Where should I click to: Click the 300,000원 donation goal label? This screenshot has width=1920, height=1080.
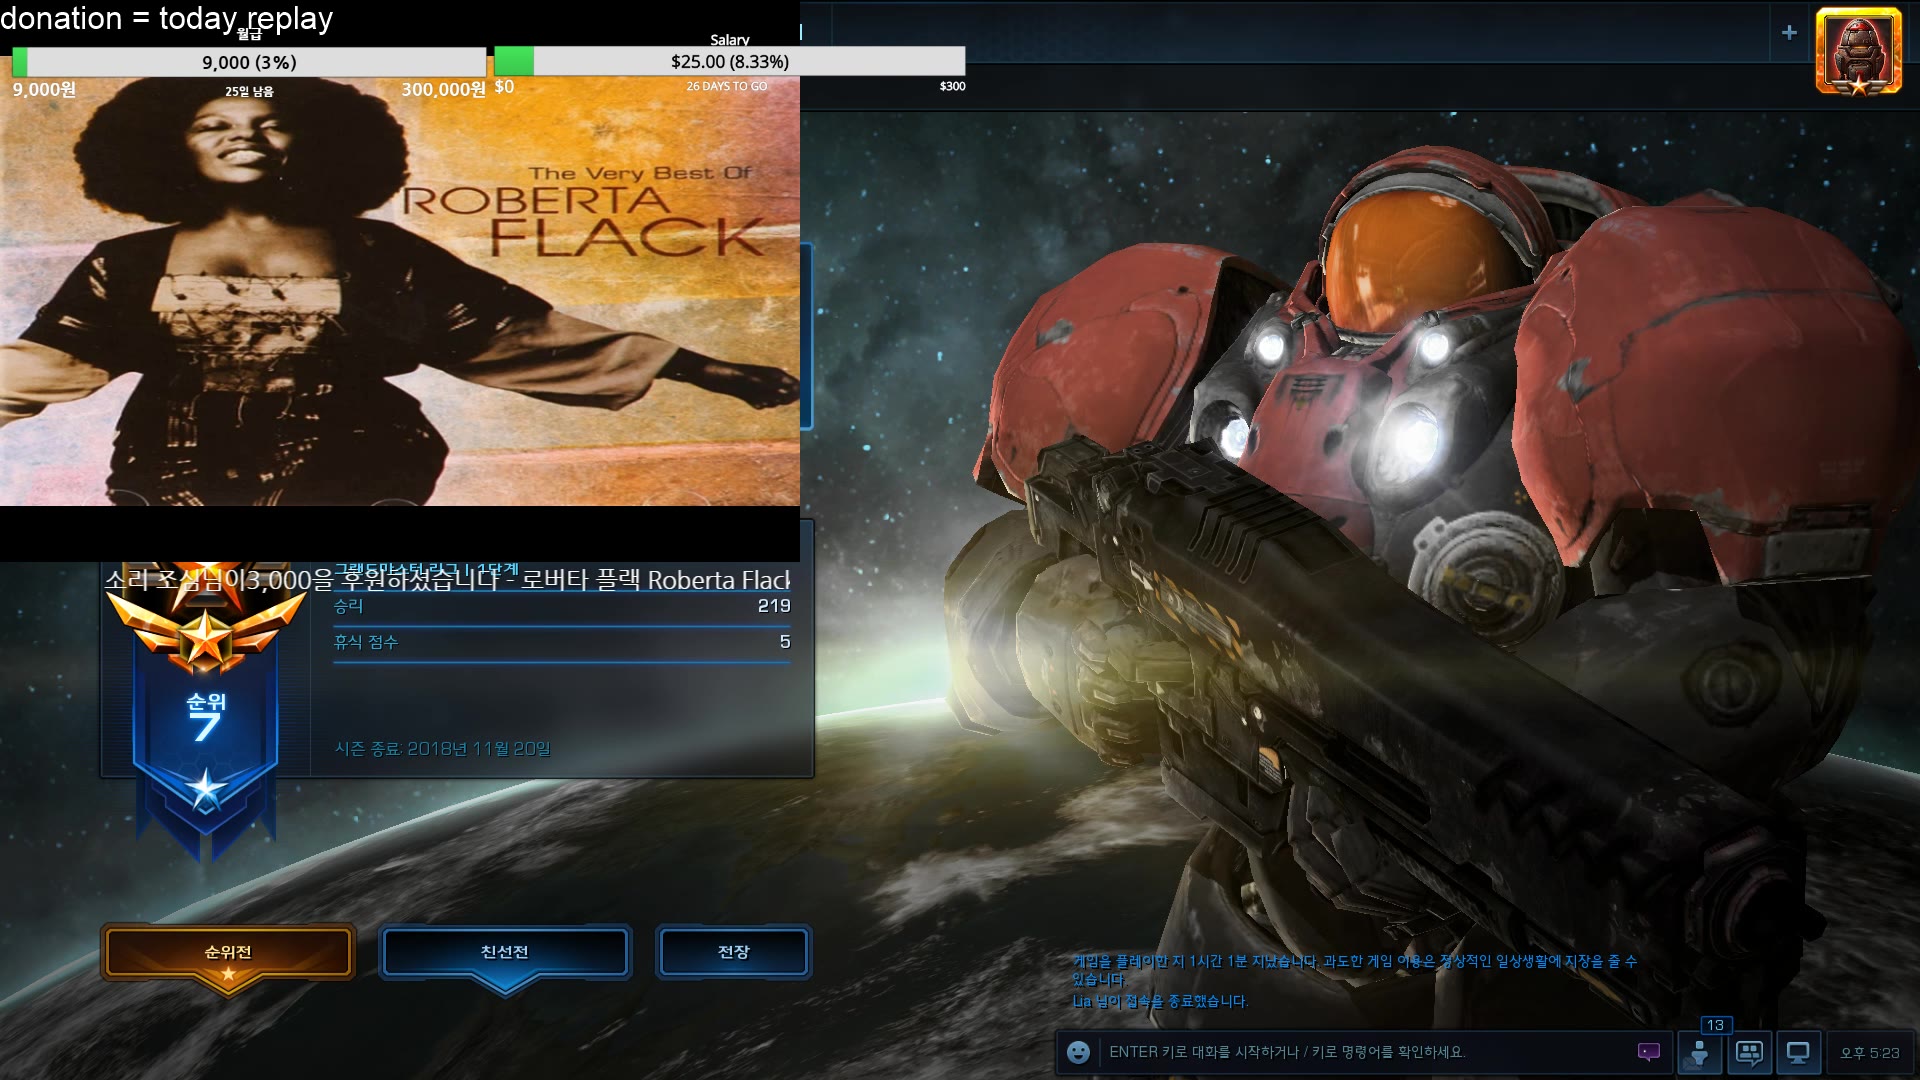pos(443,89)
